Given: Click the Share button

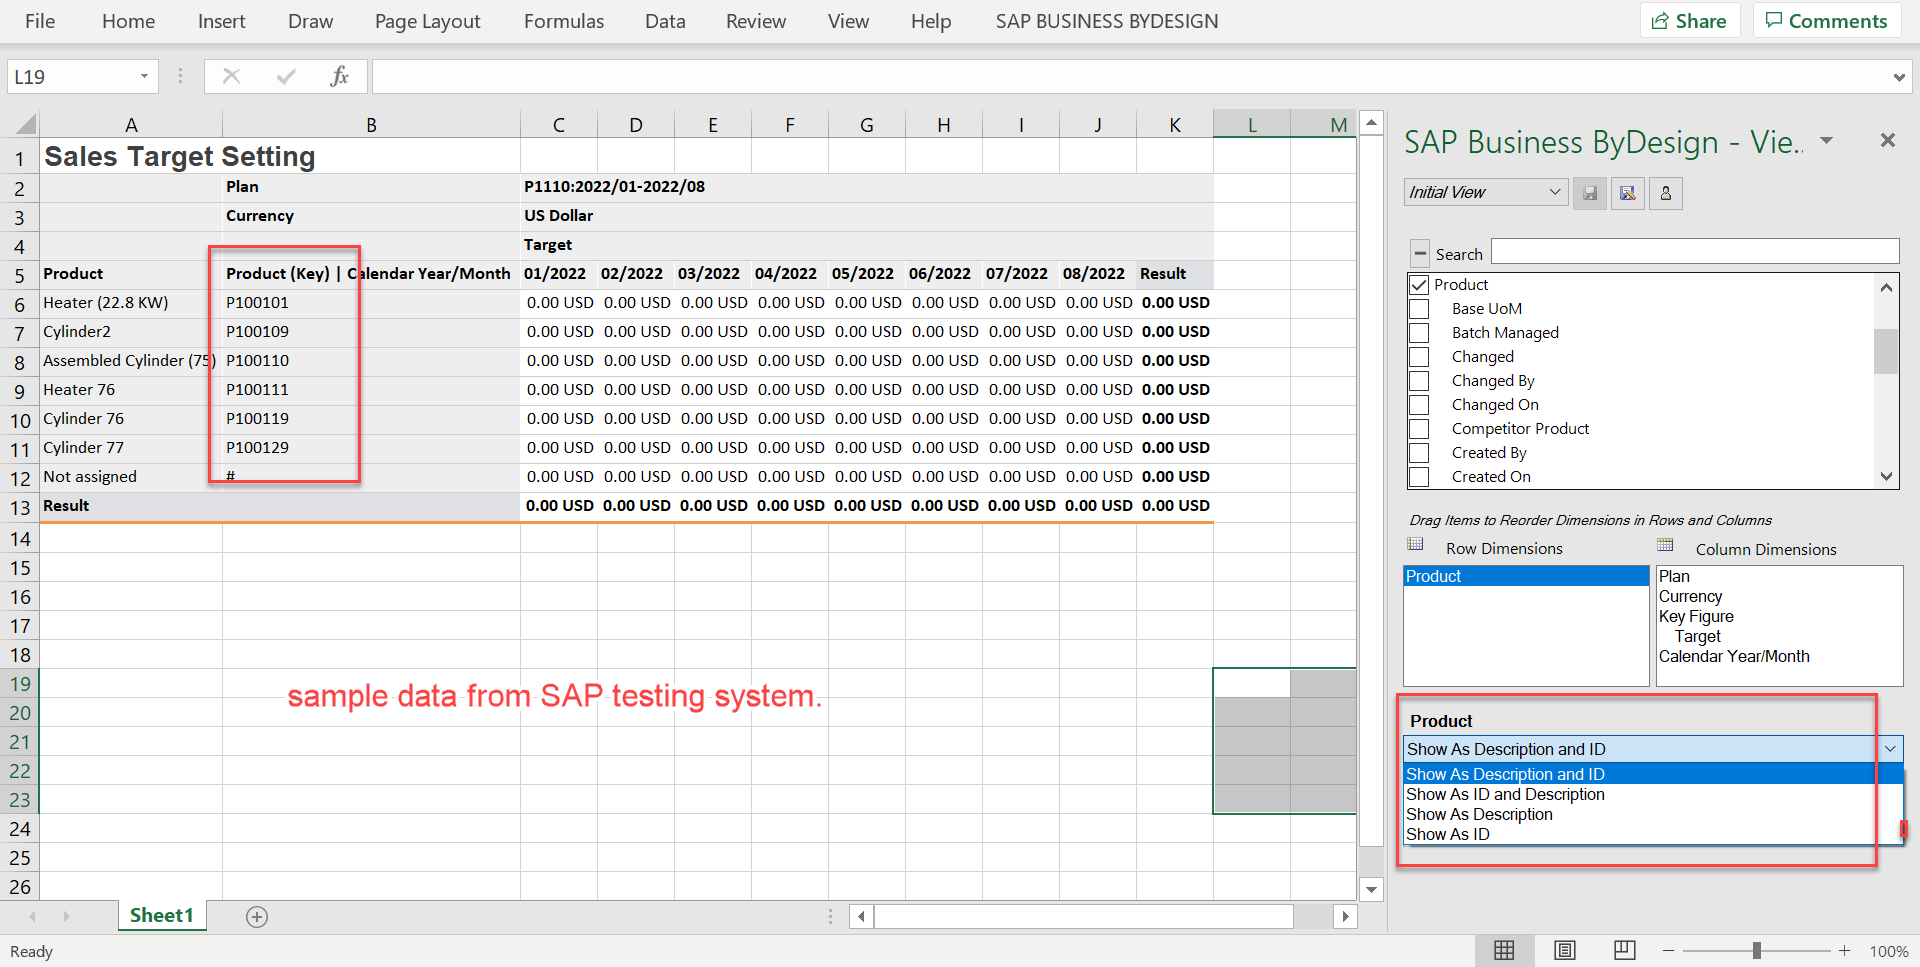Looking at the screenshot, I should pos(1690,21).
